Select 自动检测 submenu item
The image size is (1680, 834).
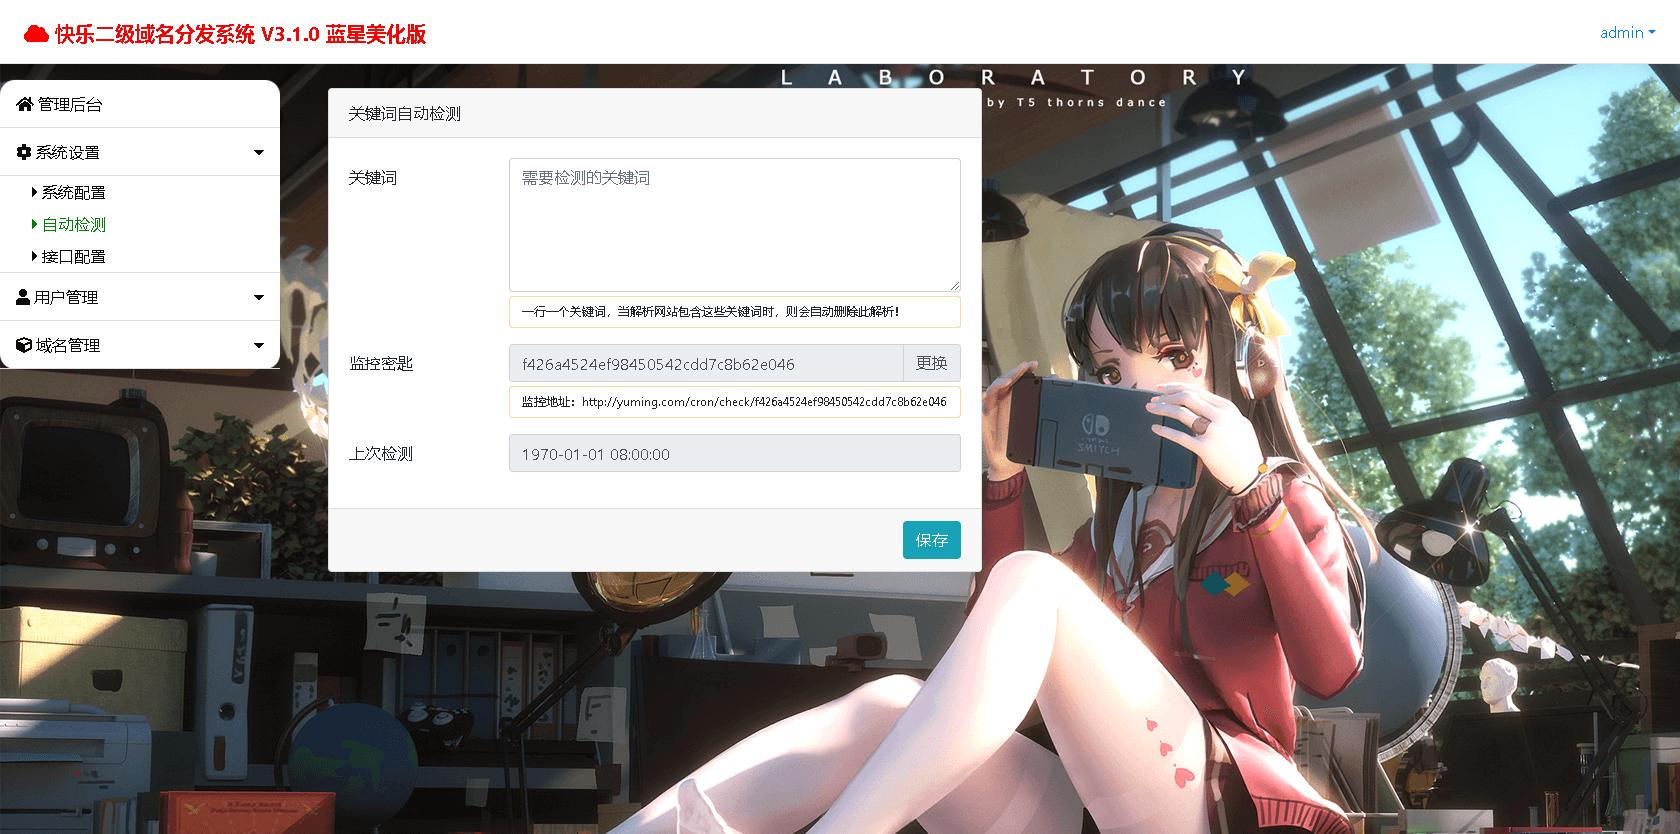(74, 224)
